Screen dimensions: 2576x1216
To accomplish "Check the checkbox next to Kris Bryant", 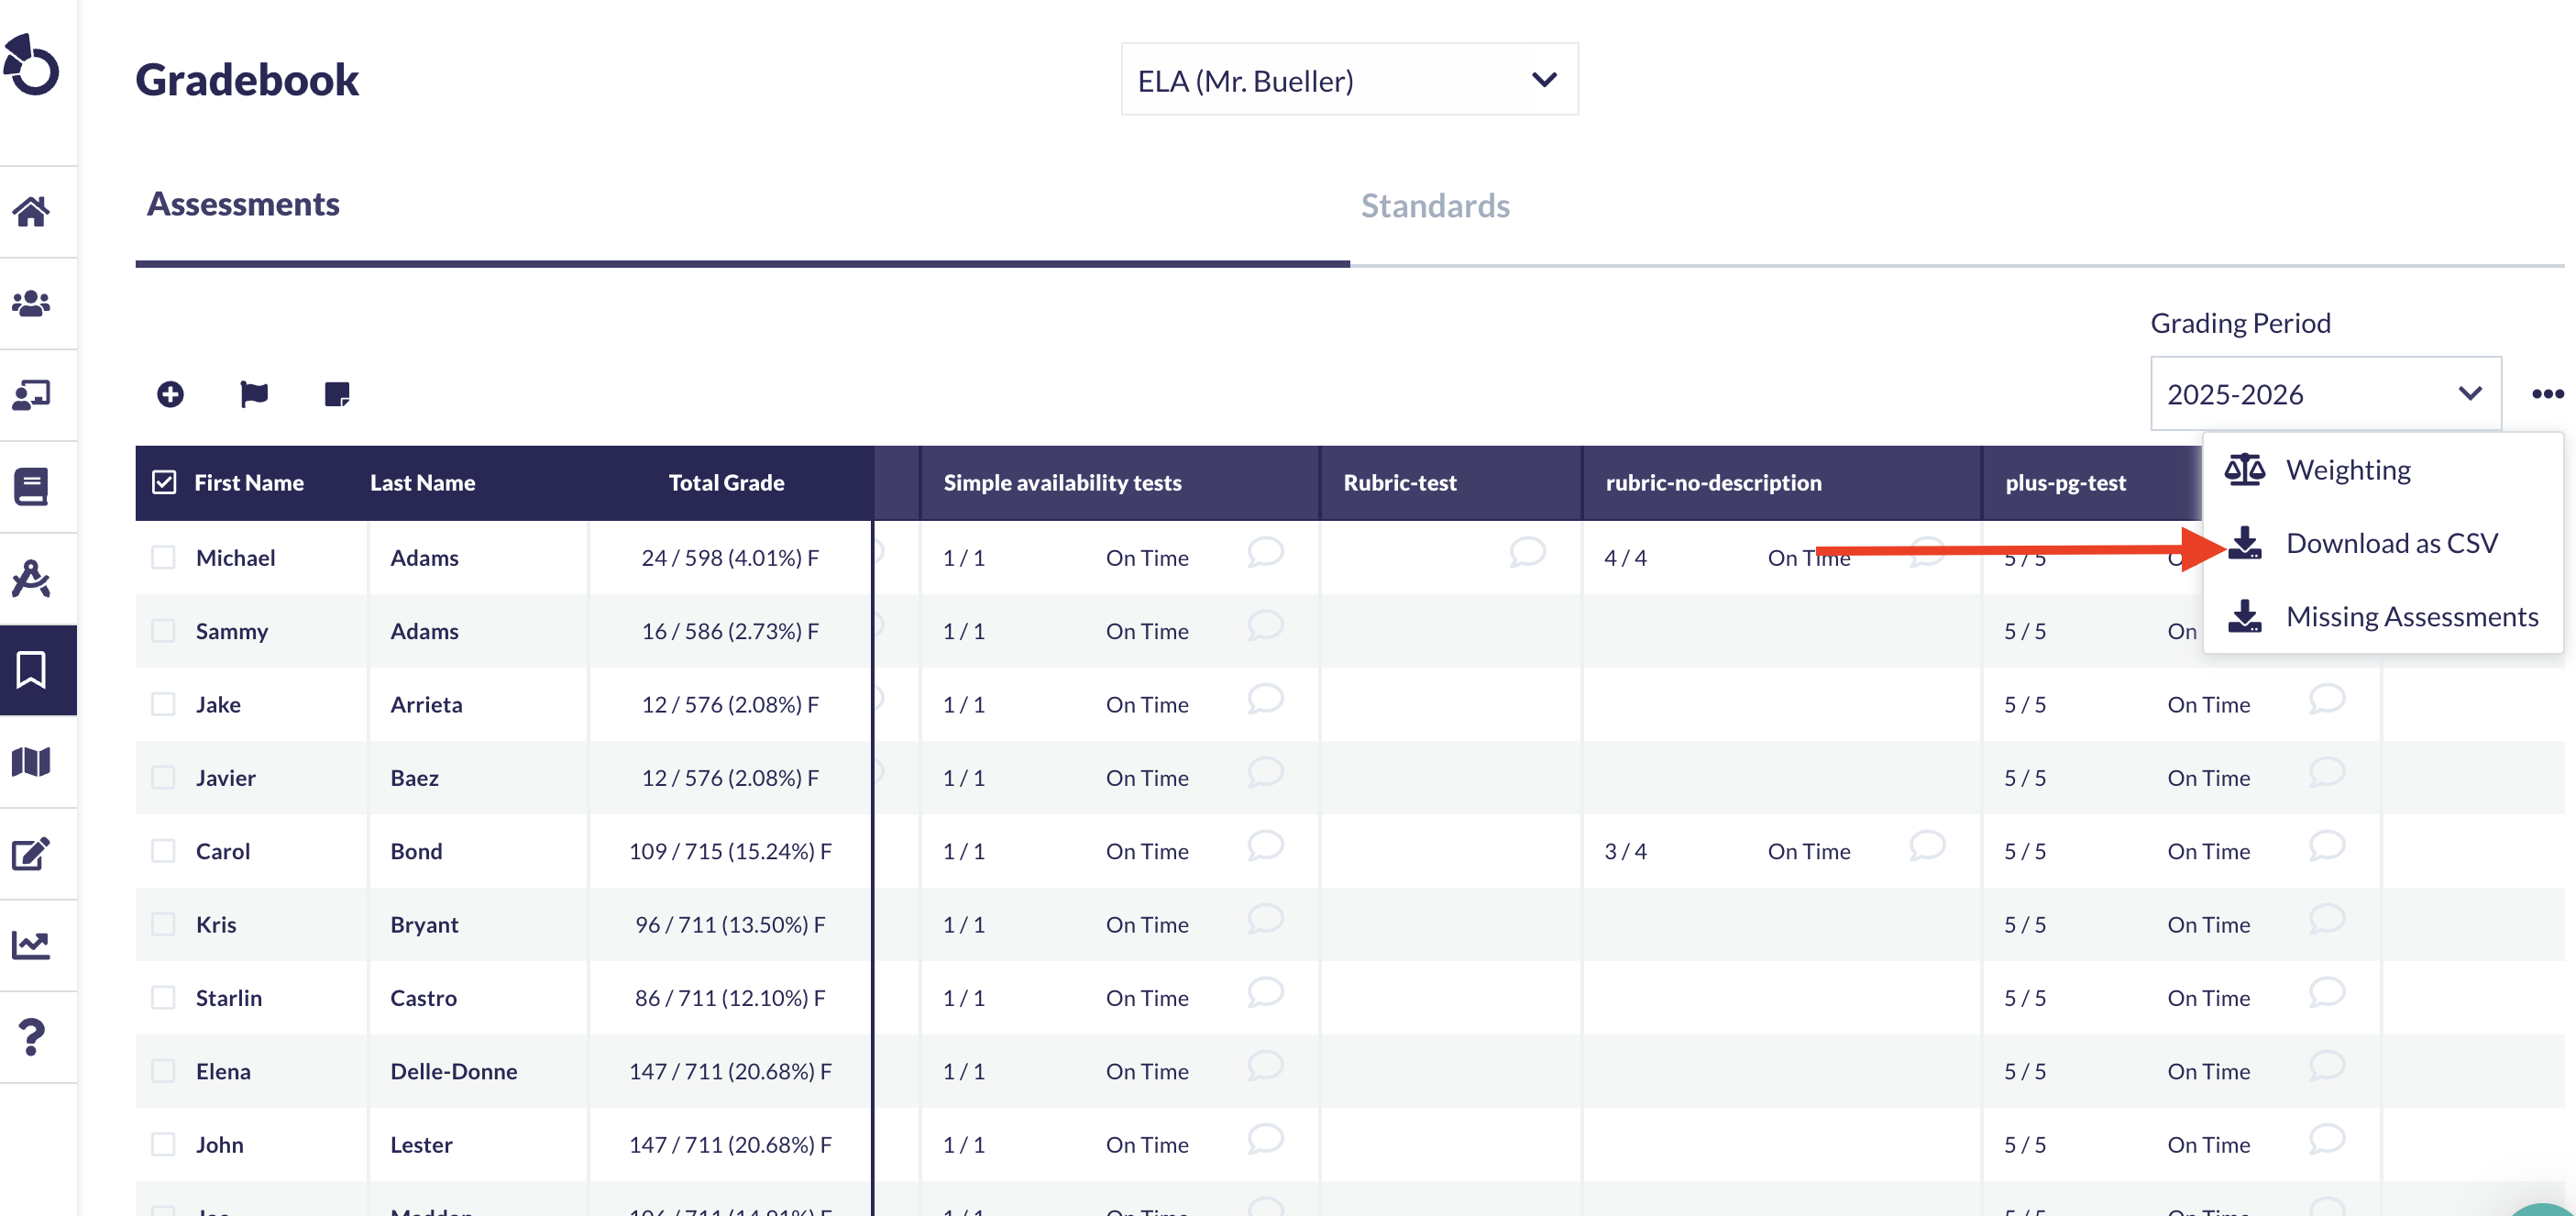I will [x=163, y=924].
